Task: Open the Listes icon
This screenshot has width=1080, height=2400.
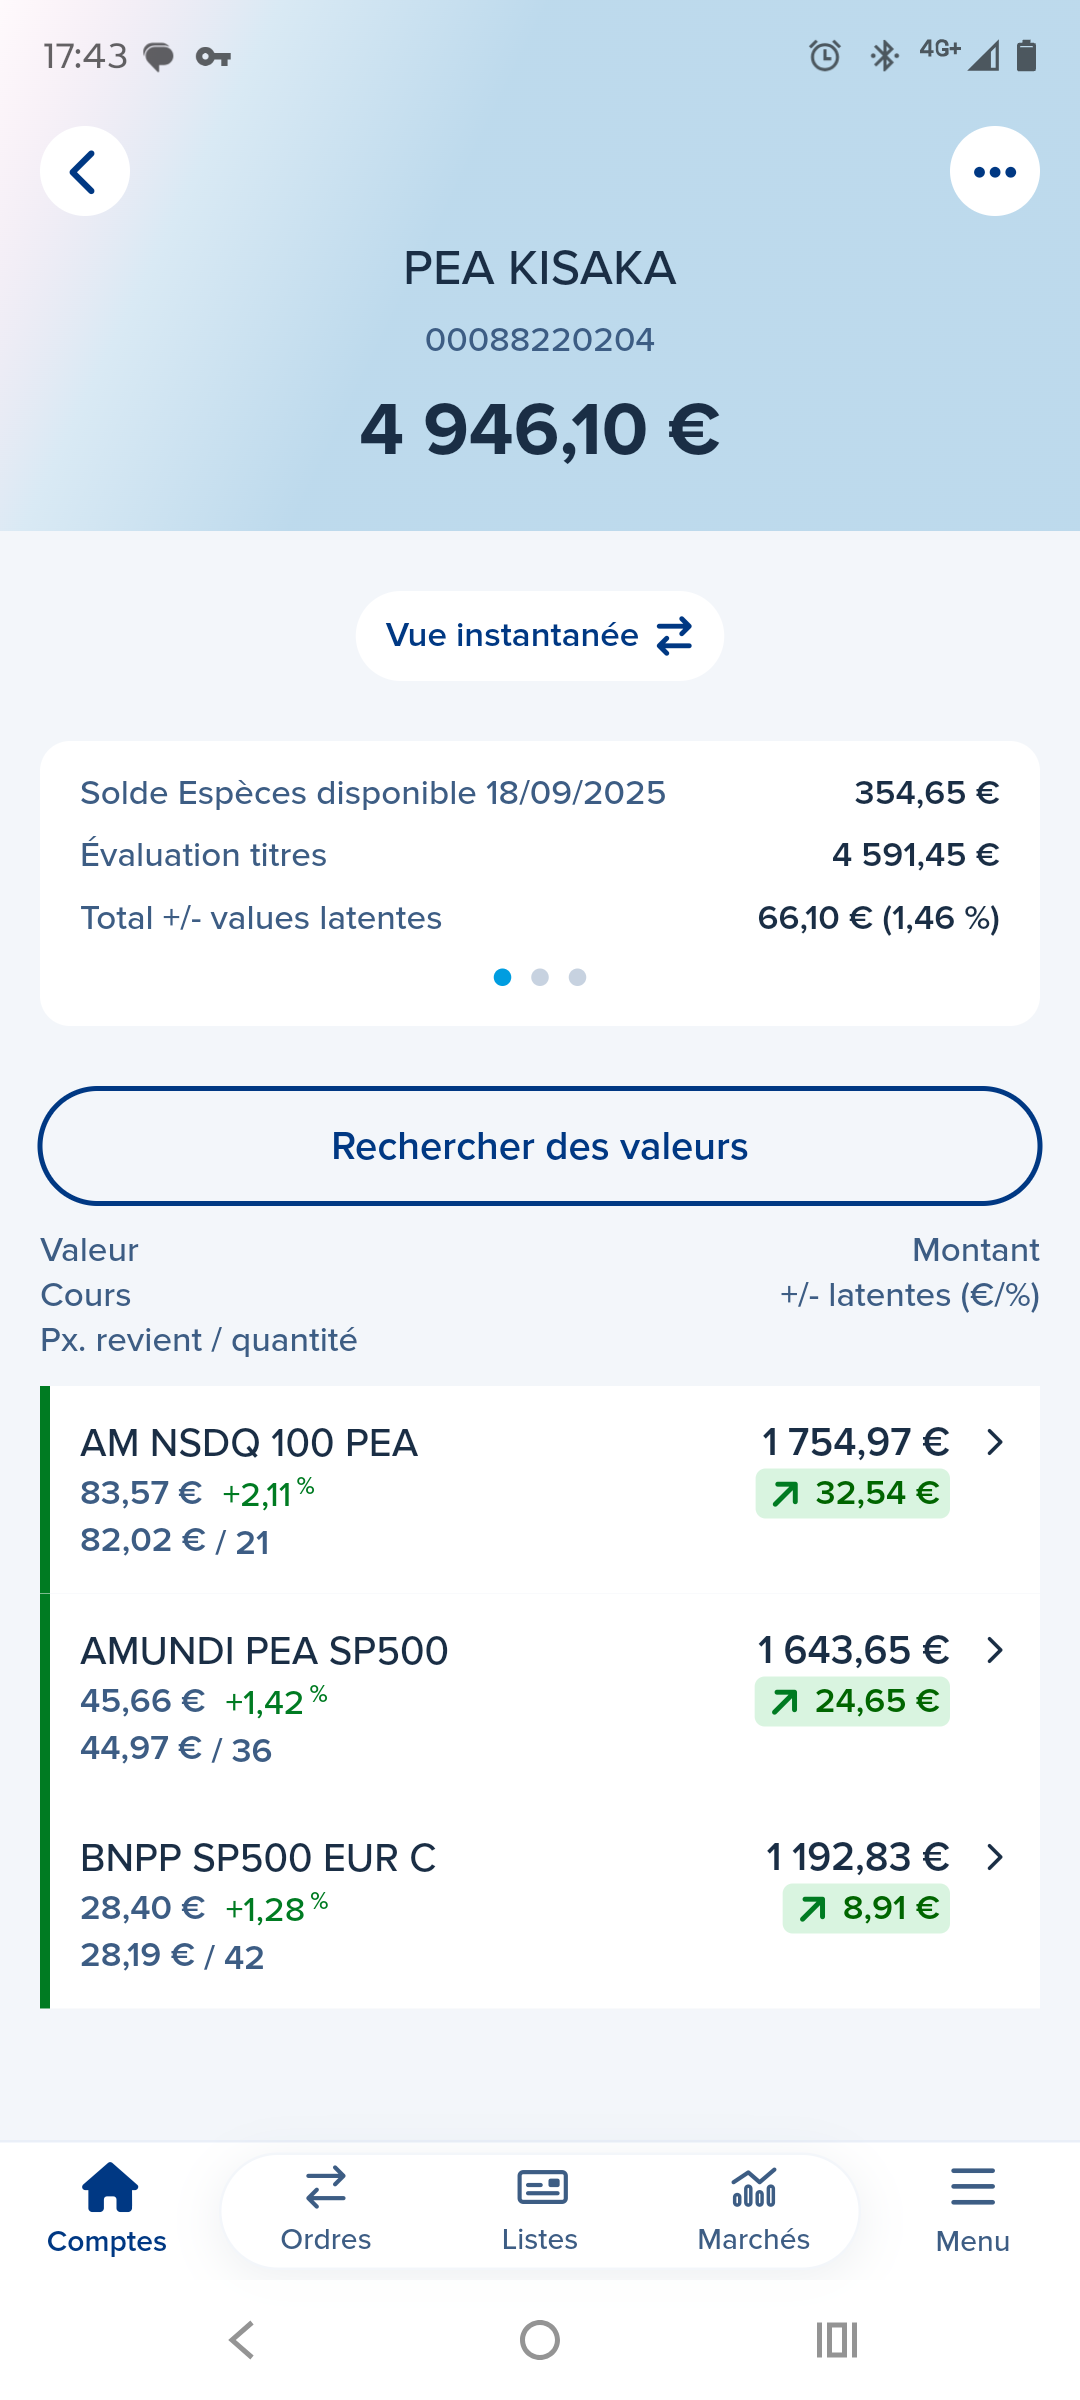Action: pos(541,2187)
